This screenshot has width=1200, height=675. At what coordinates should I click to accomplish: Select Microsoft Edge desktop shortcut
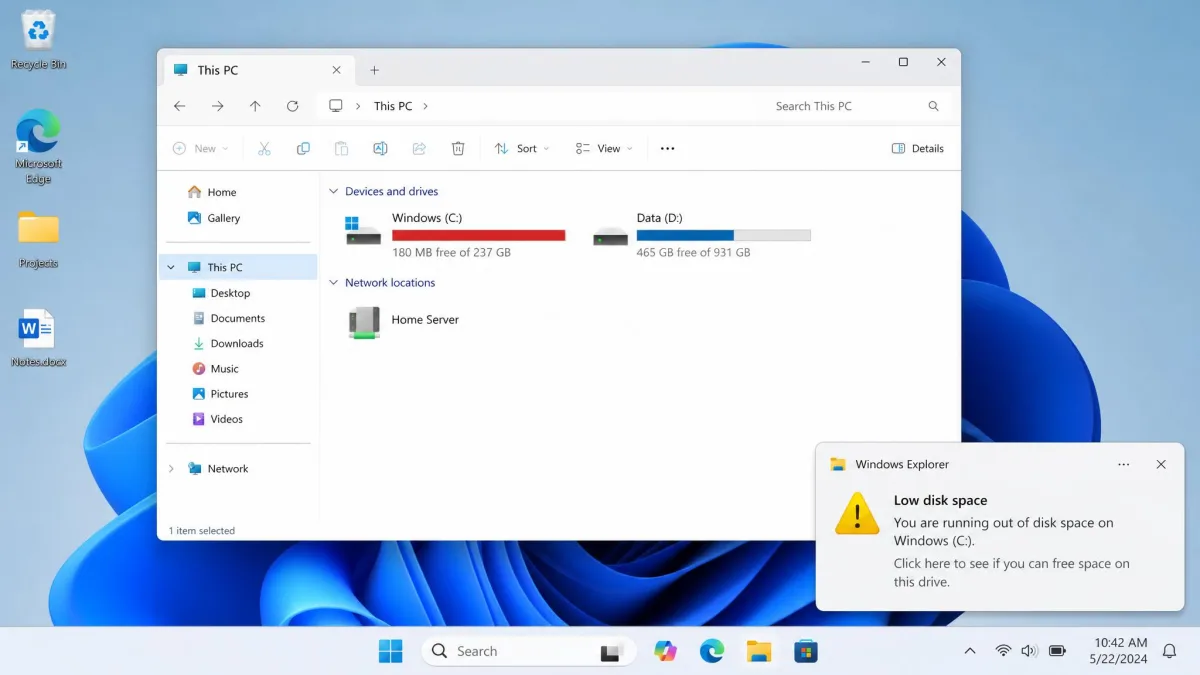point(39,147)
